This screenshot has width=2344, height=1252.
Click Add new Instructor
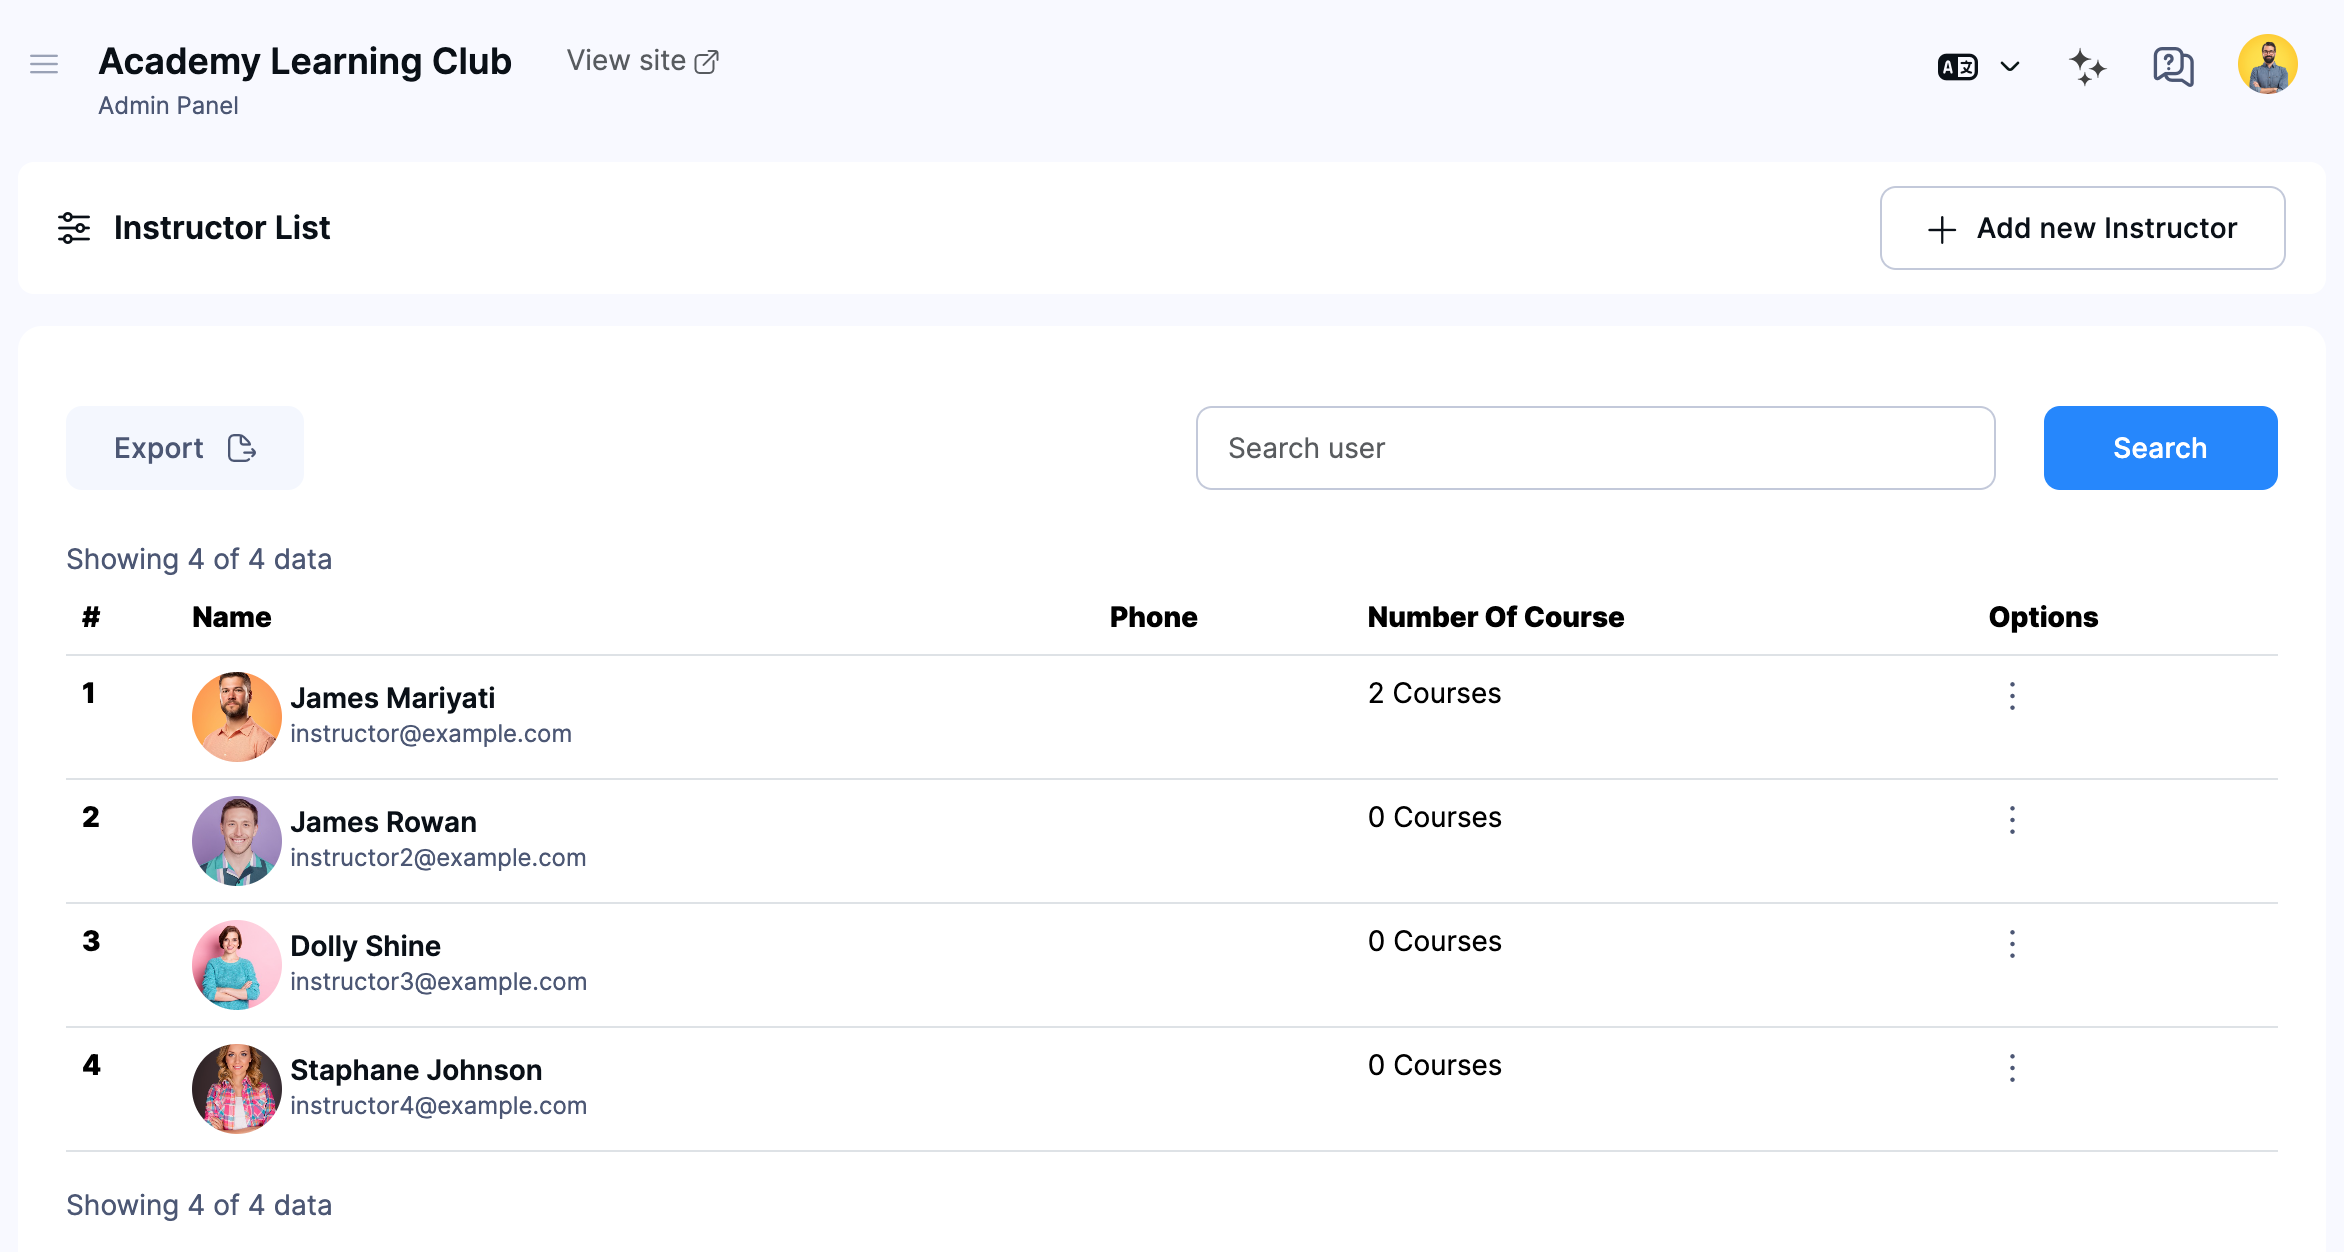(2081, 228)
